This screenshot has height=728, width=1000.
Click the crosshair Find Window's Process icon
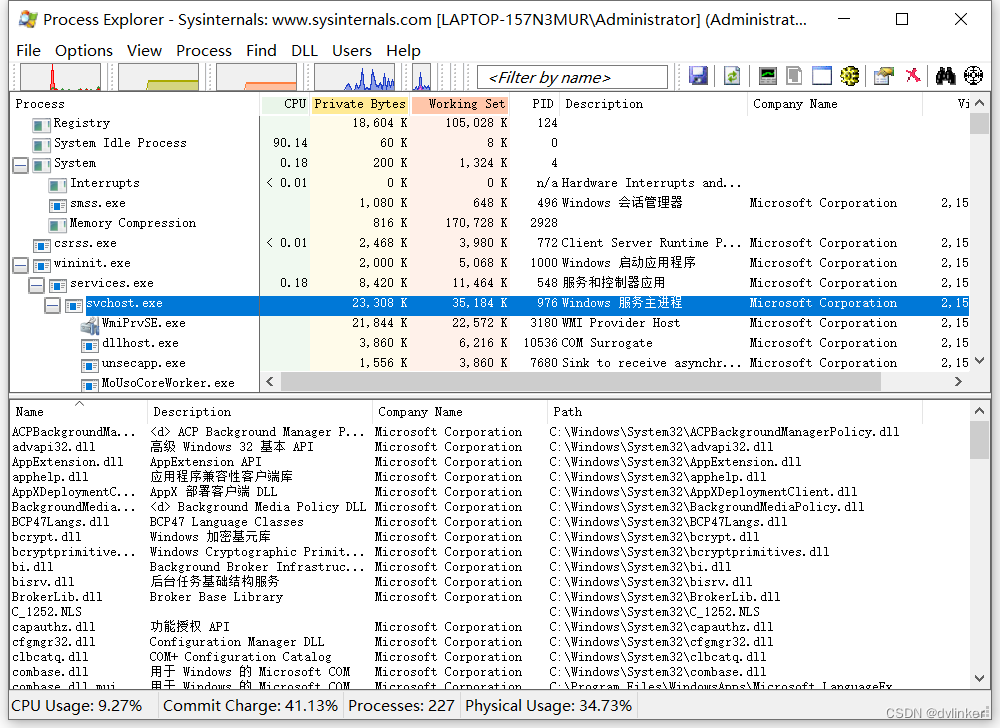tap(973, 76)
